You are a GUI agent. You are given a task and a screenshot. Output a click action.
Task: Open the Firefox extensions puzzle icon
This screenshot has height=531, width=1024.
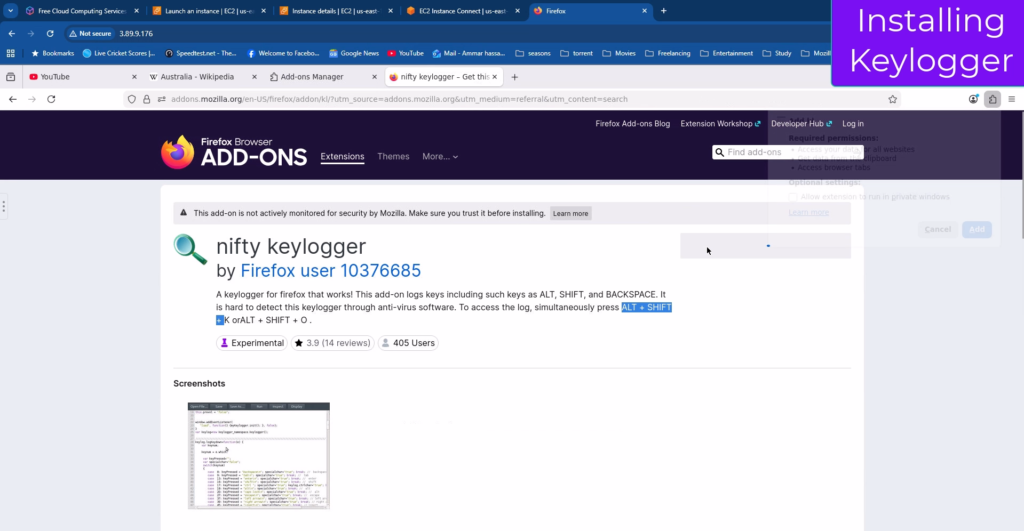pos(992,99)
